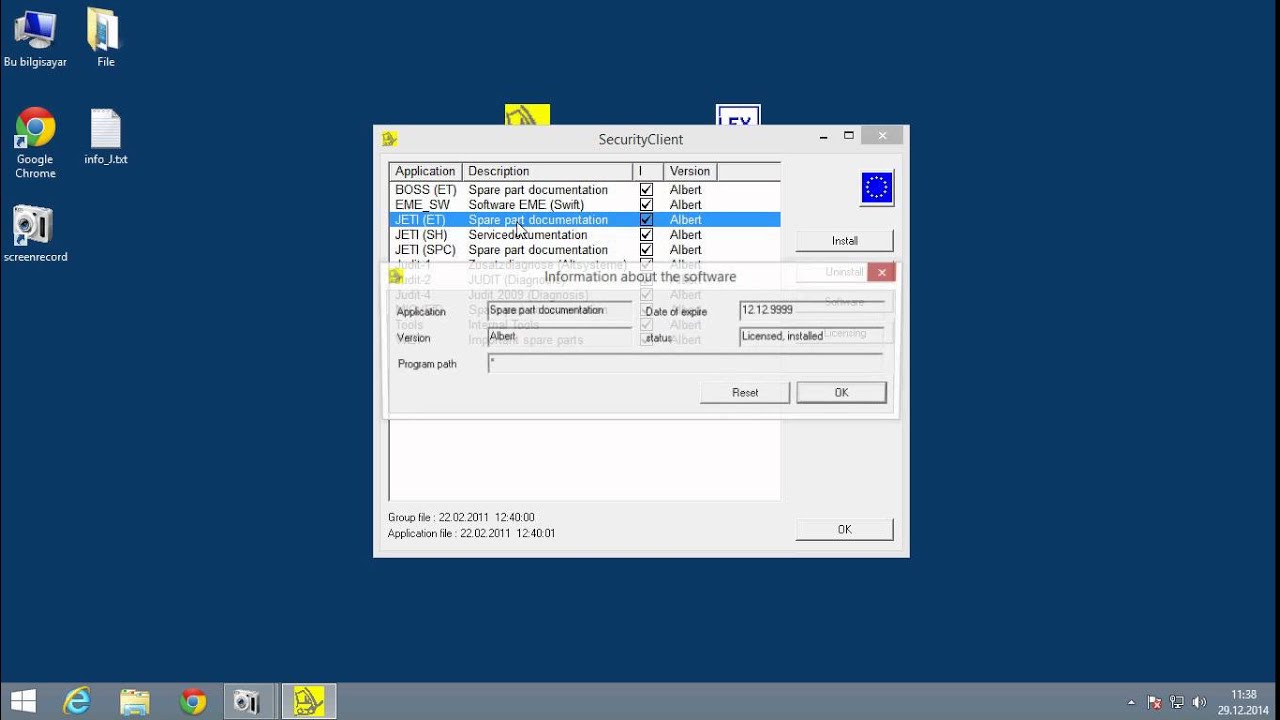
Task: Open File Explorer from taskbar
Action: (135, 701)
